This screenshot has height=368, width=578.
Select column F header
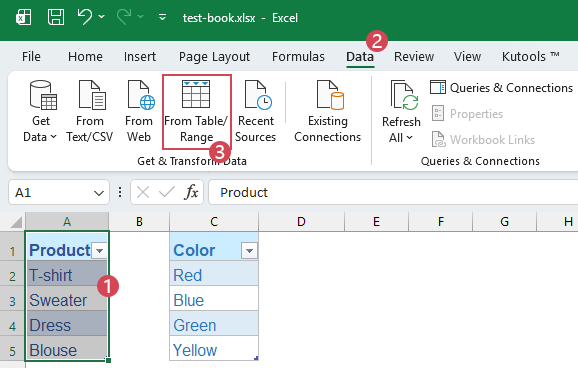click(x=441, y=222)
